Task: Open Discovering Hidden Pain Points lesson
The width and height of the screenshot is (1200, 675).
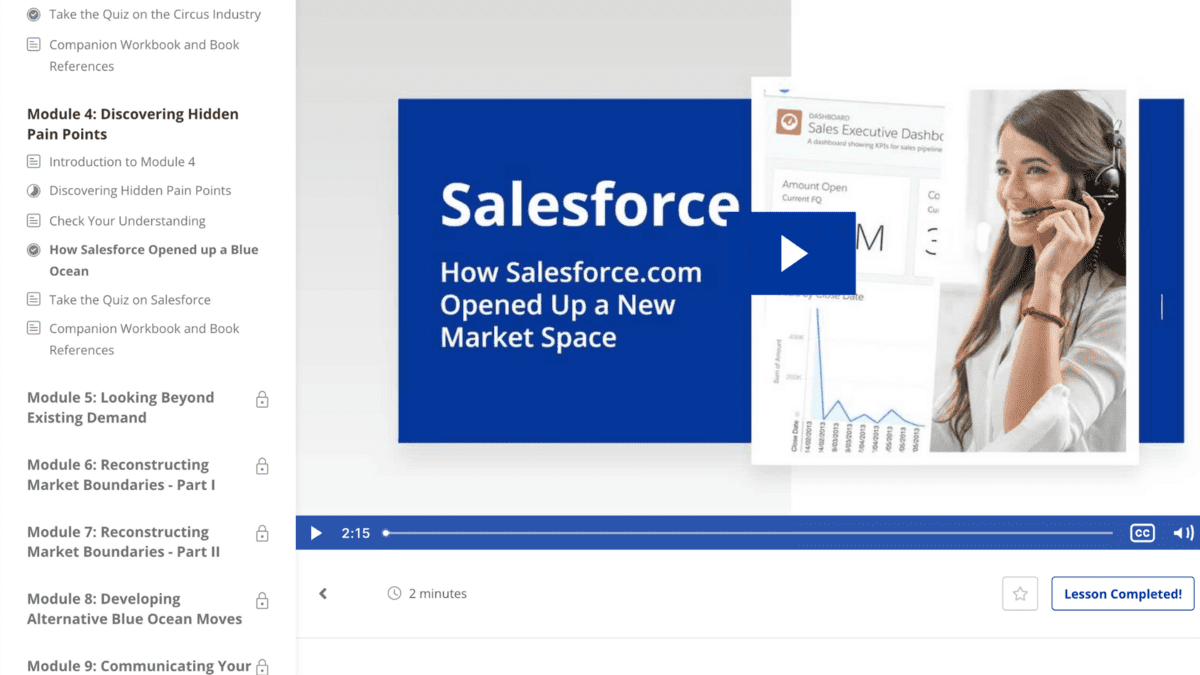Action: tap(140, 191)
